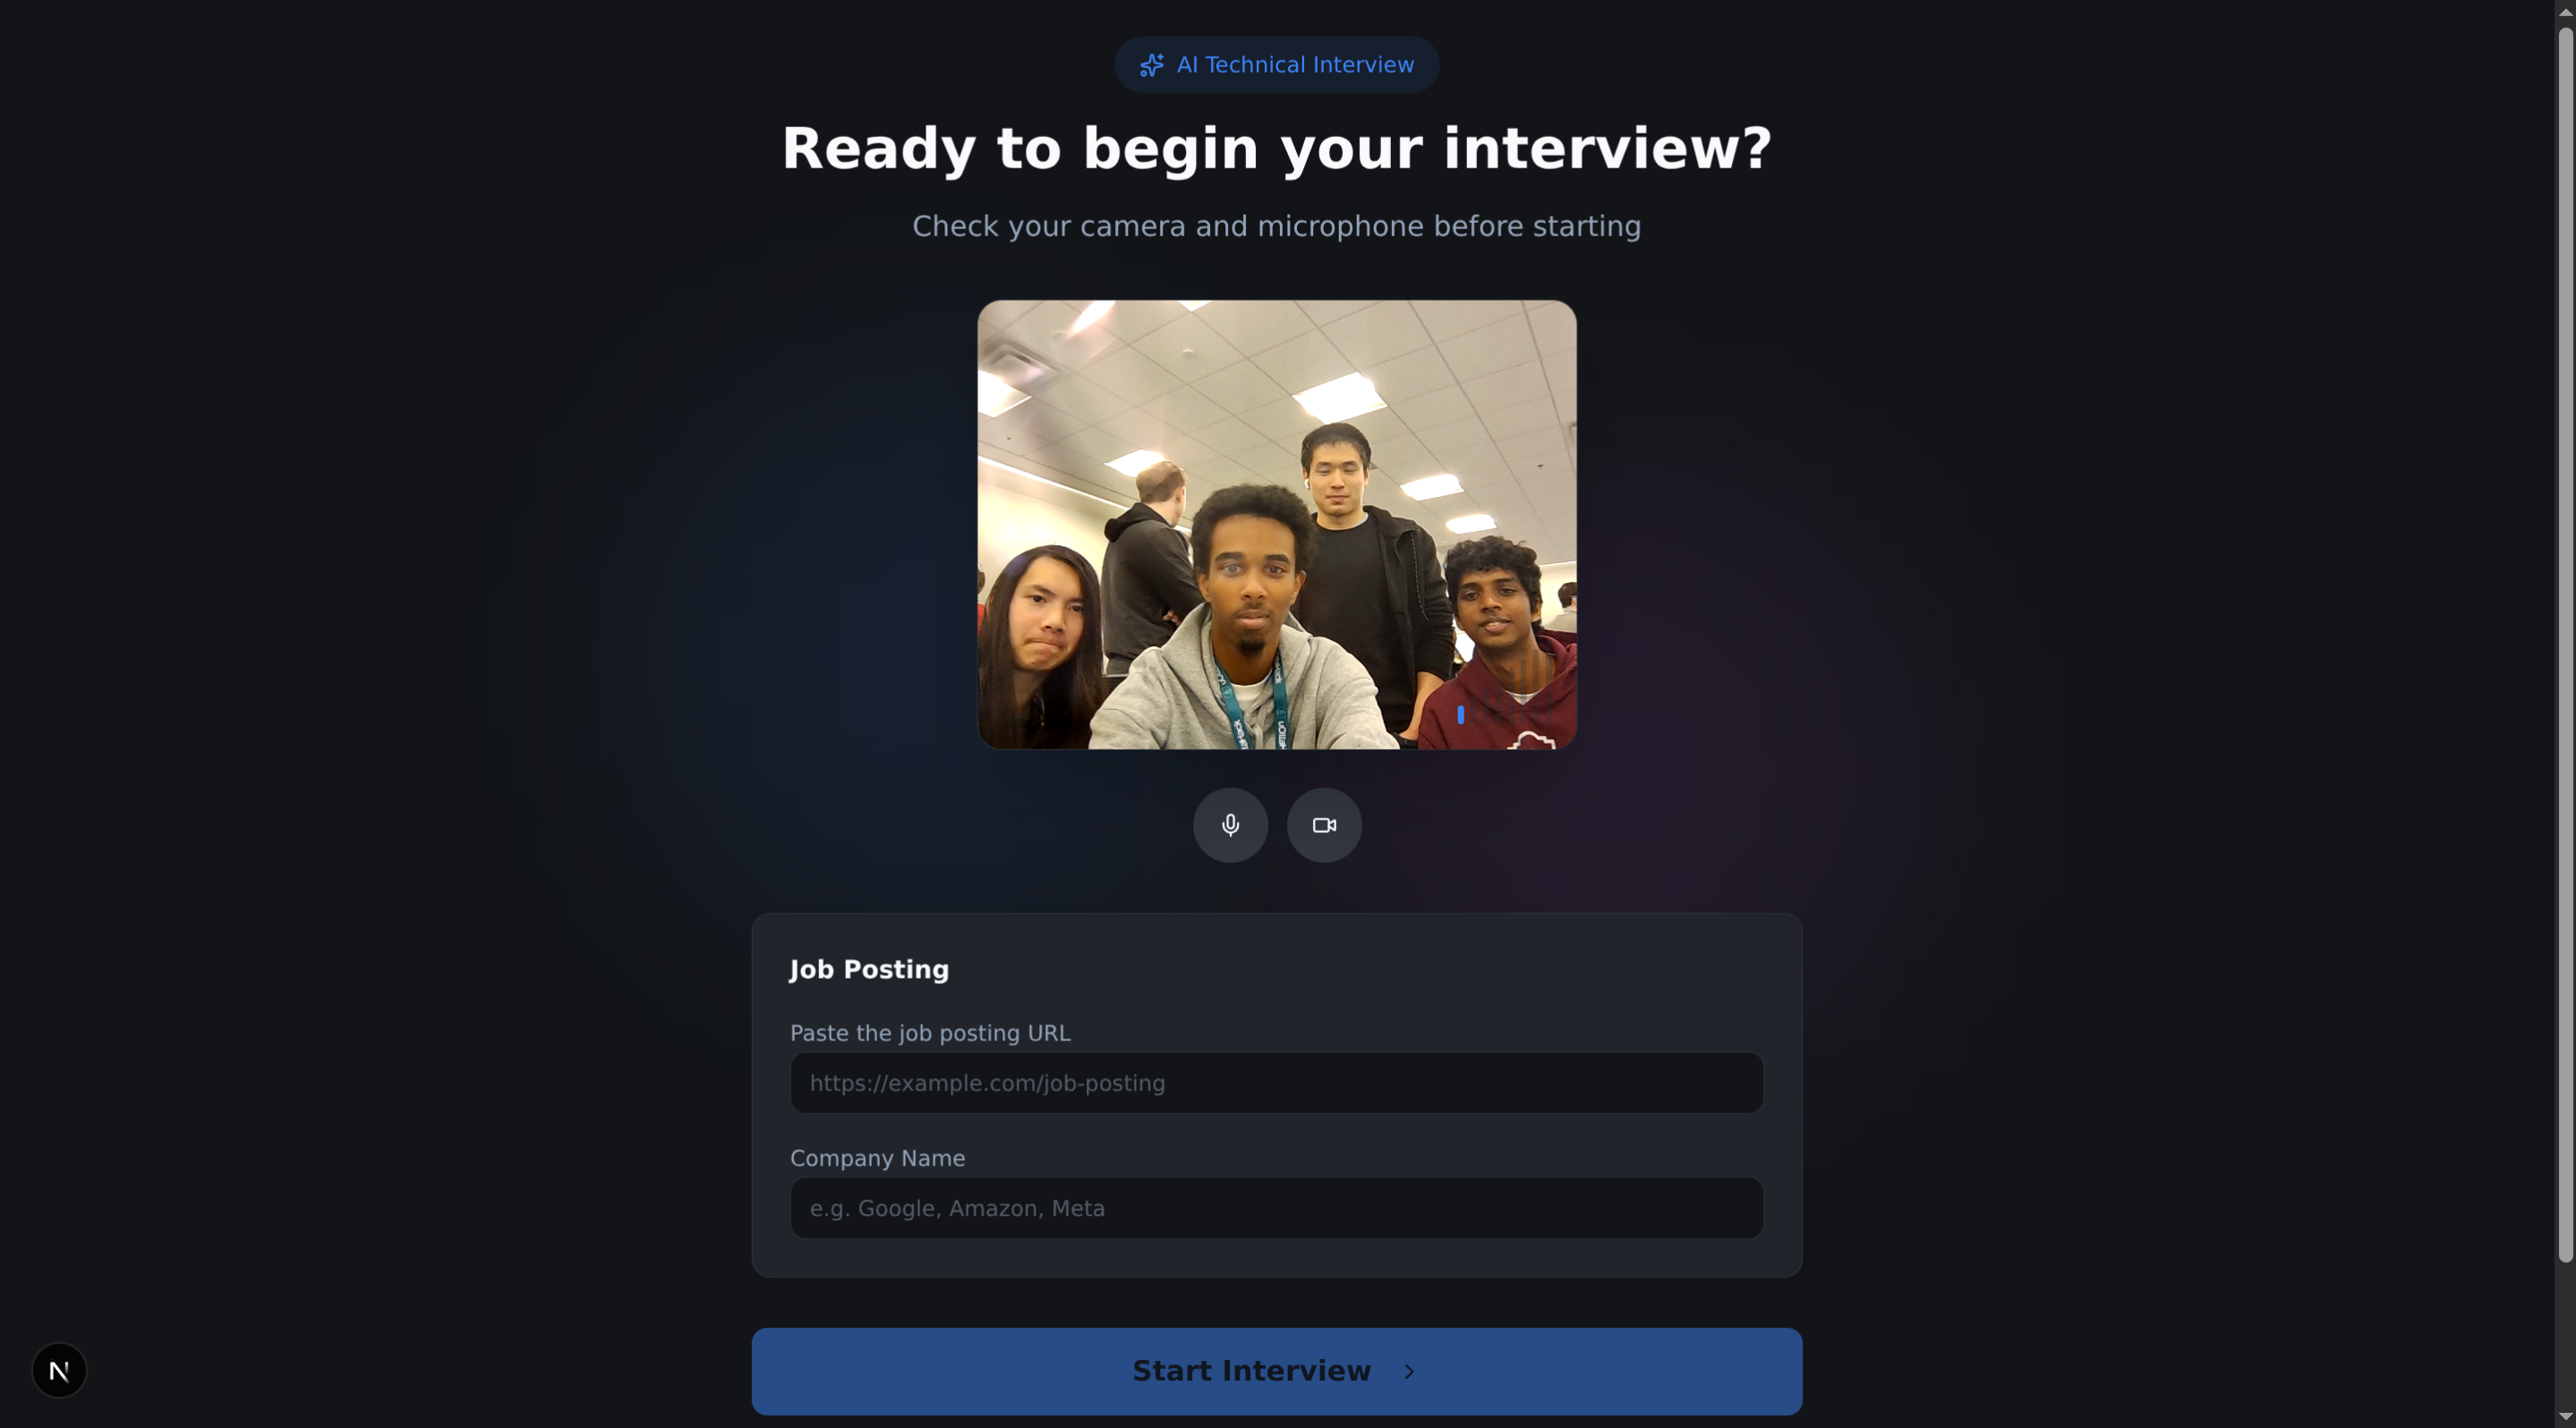
Task: Open the Next.js dev tools N icon
Action: (x=59, y=1370)
